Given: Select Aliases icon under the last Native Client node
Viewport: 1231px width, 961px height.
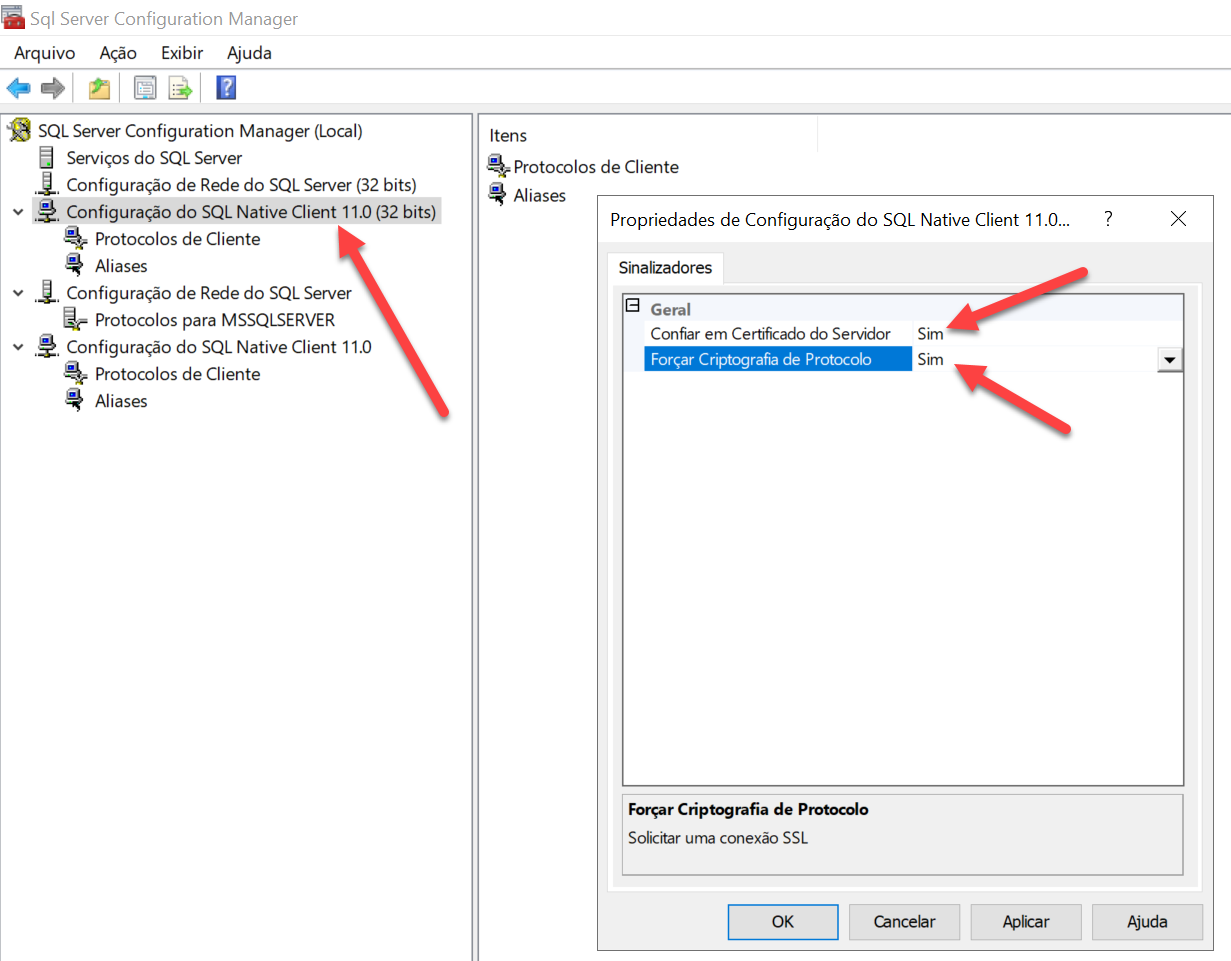Looking at the screenshot, I should point(75,400).
